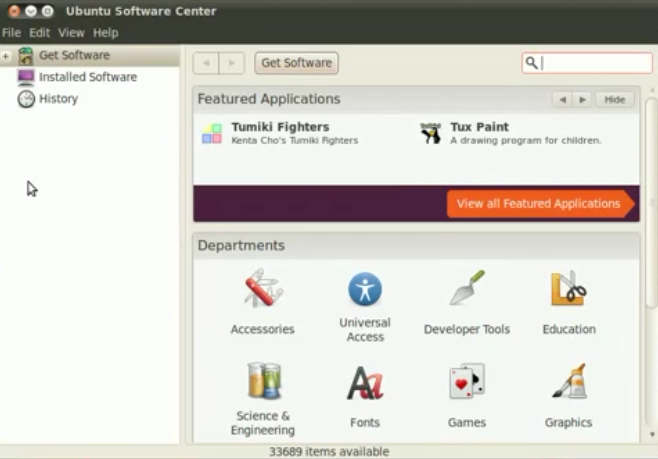
Task: Click "A drawing program for children." text
Action: (x=525, y=141)
